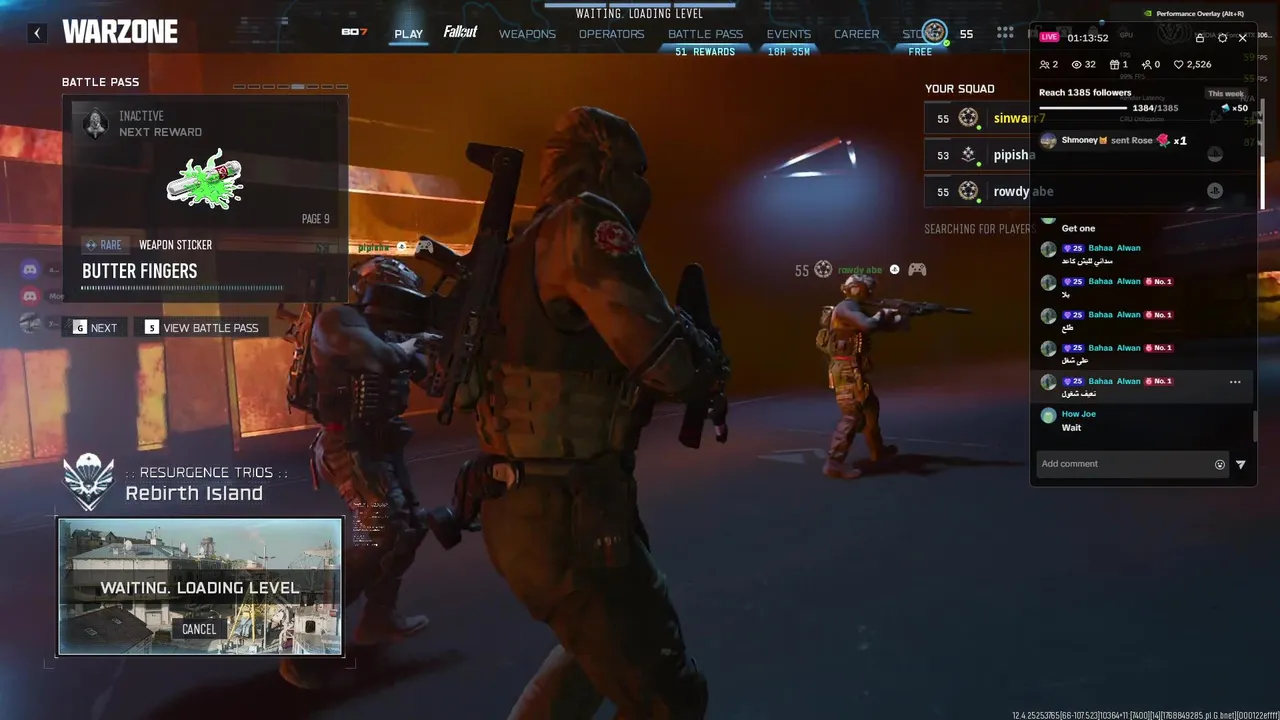Click How Joe's avatar in chat

[1048, 415]
